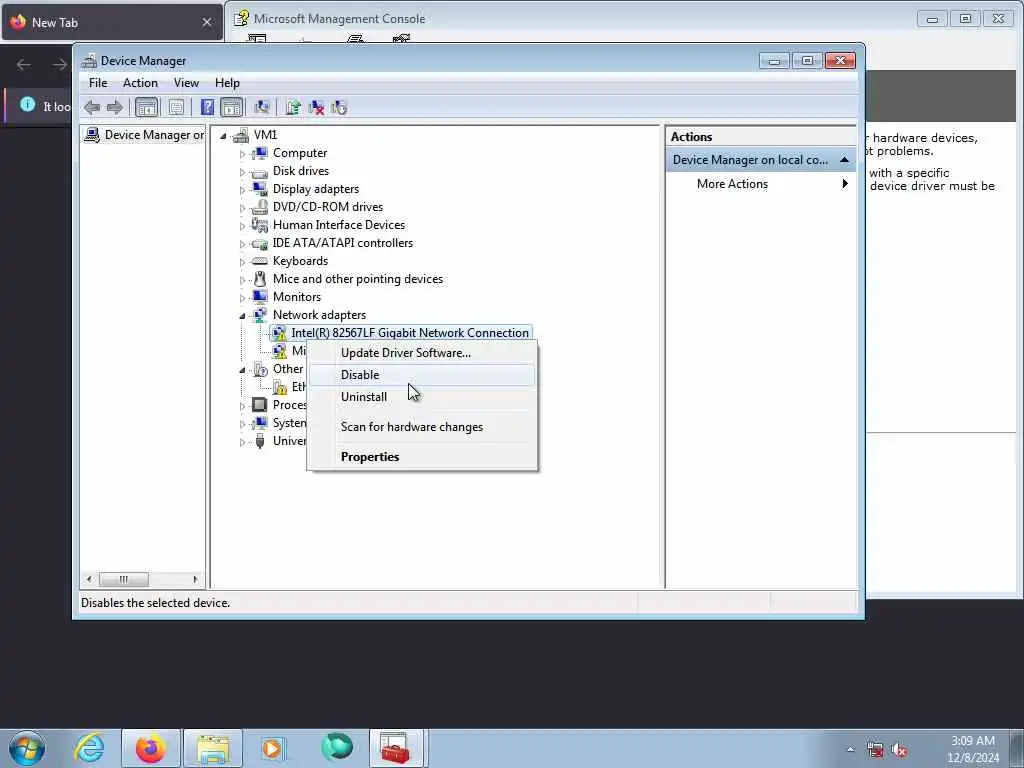Toggle the Show/Hide Action Pane toolbar icon
Image resolution: width=1024 pixels, height=768 pixels.
[231, 107]
